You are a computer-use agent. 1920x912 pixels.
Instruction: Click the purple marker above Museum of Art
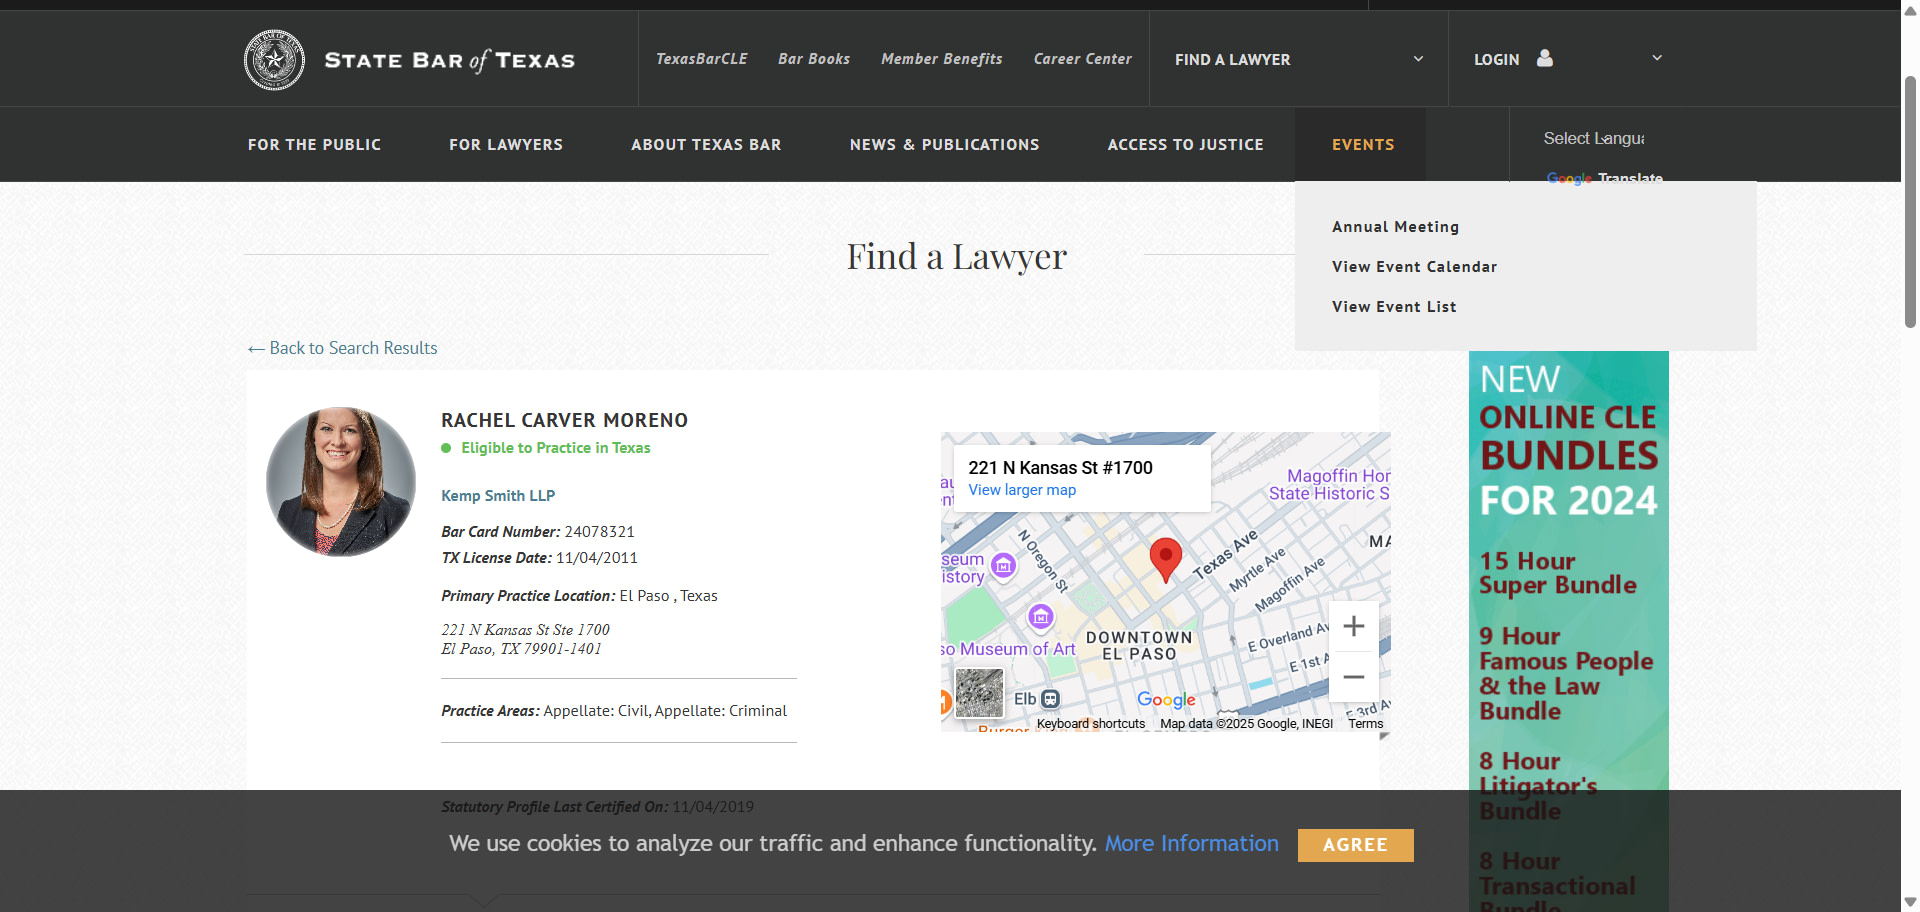coord(1041,617)
